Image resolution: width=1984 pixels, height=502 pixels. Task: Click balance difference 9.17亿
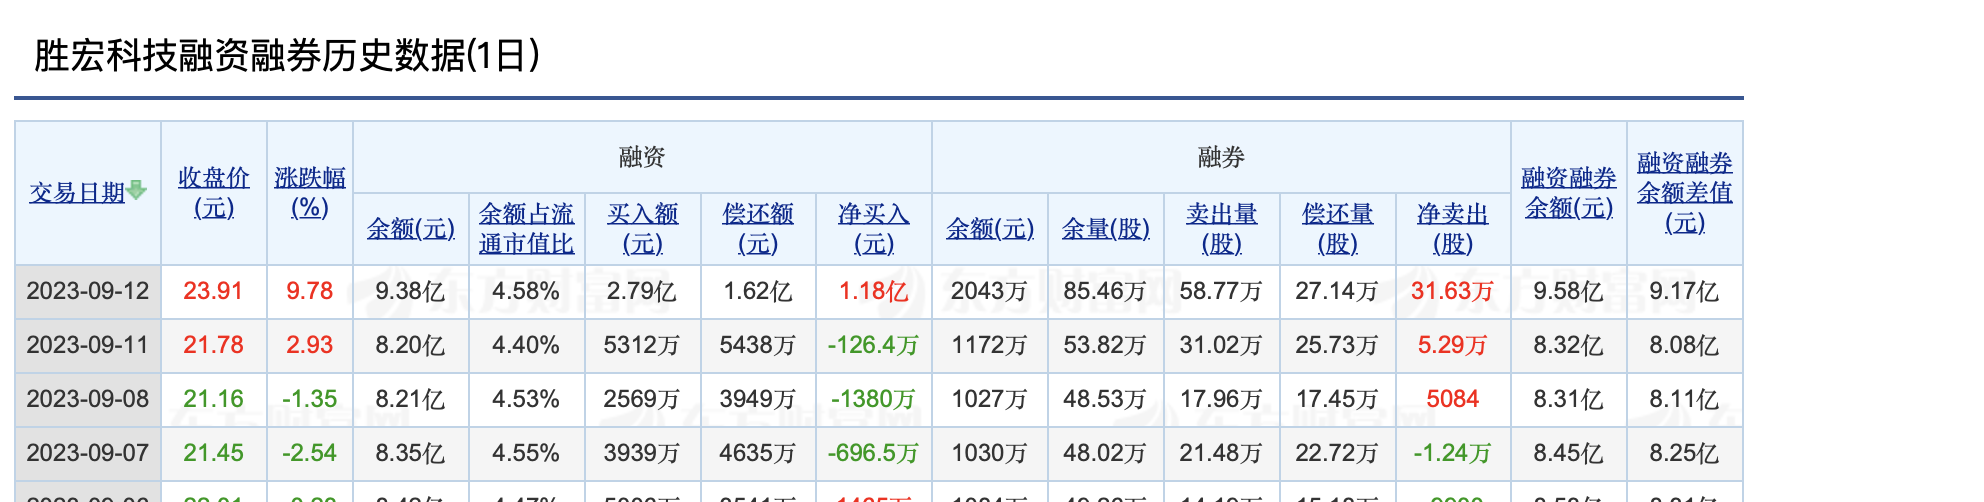[1685, 291]
